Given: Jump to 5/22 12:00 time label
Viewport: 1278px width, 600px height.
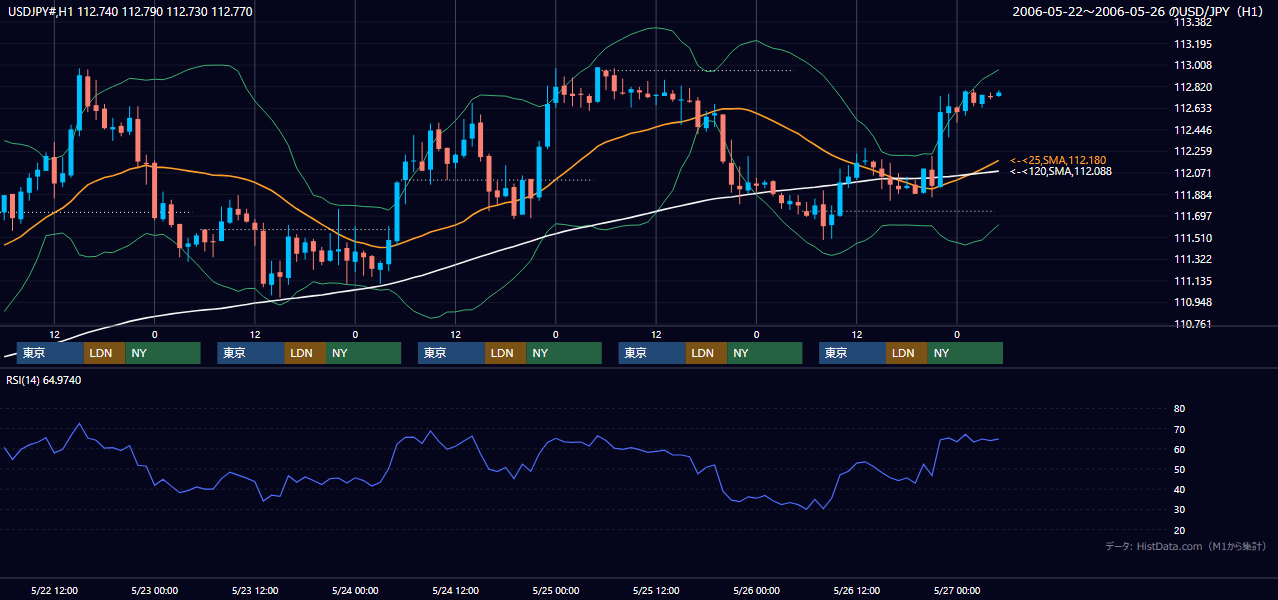Looking at the screenshot, I should pos(55,591).
